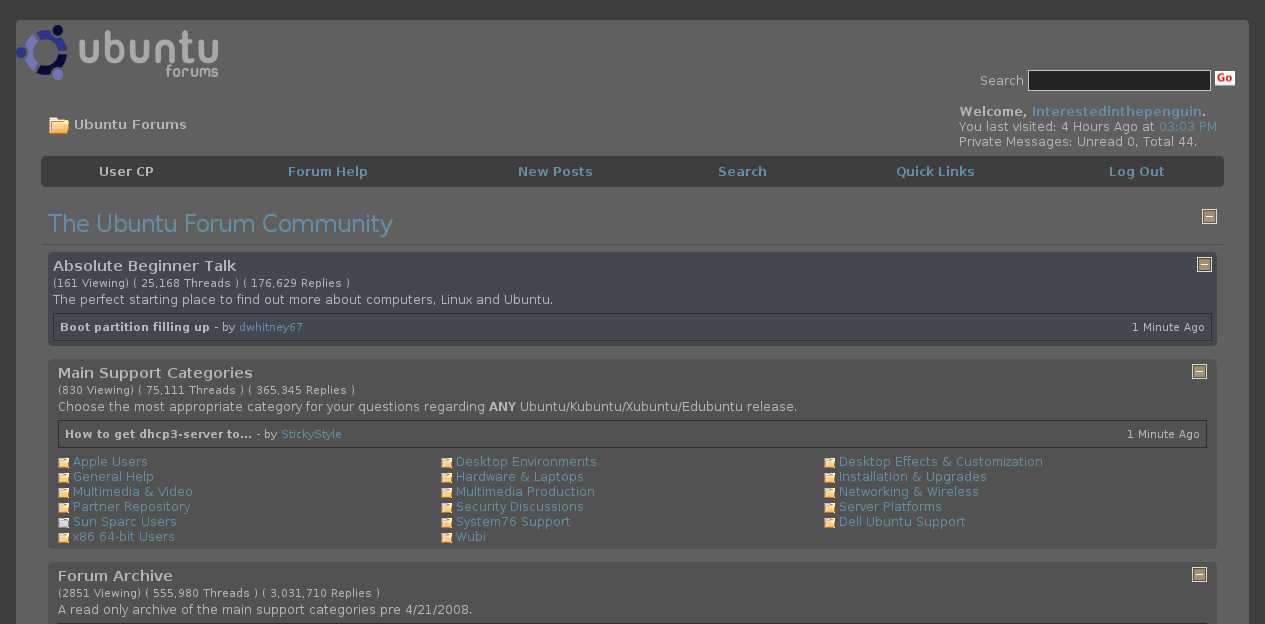Click the icon next to Dell Ubuntu Support

click(830, 523)
